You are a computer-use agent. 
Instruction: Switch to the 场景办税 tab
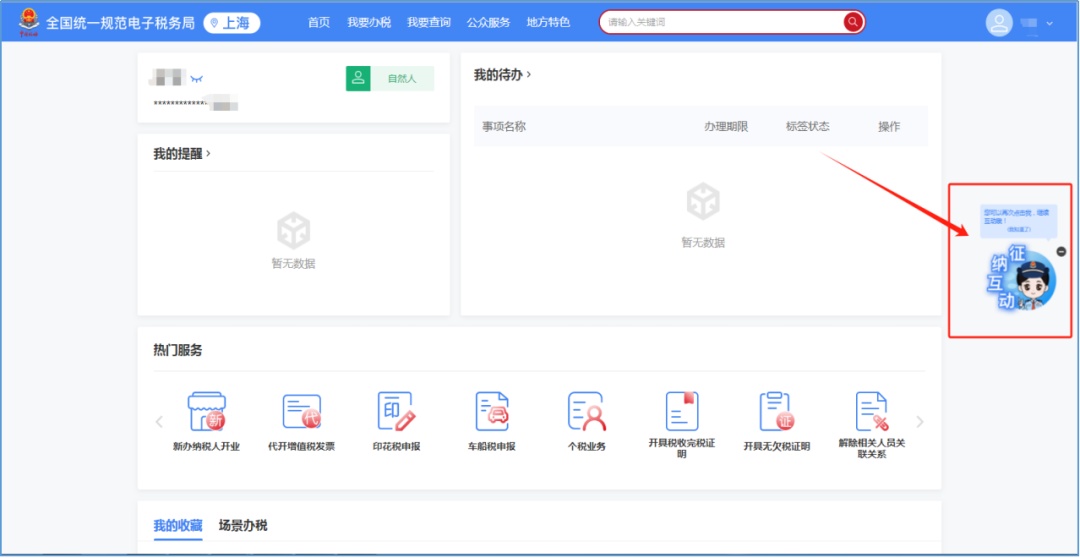click(243, 525)
